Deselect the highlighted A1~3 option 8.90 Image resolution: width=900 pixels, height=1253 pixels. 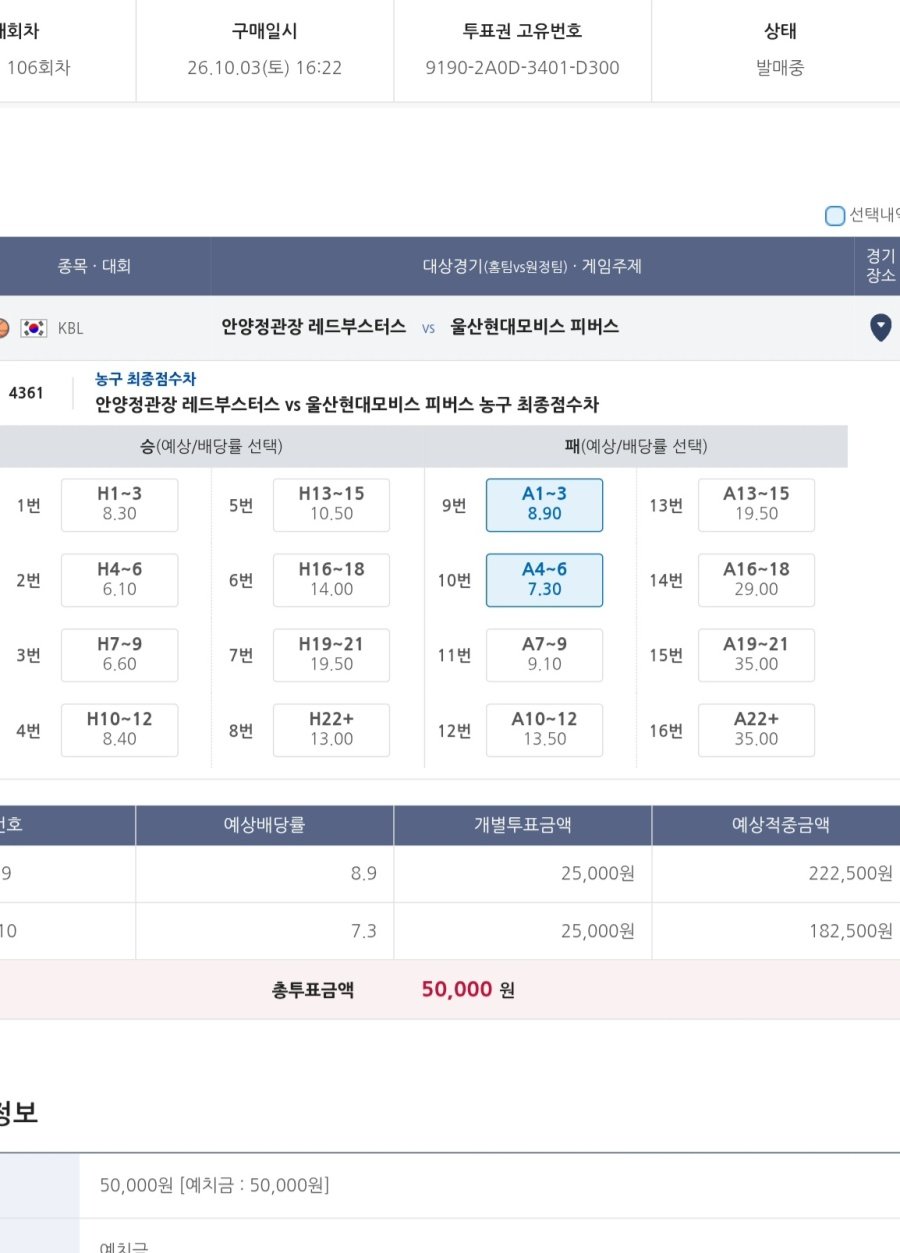pos(545,505)
